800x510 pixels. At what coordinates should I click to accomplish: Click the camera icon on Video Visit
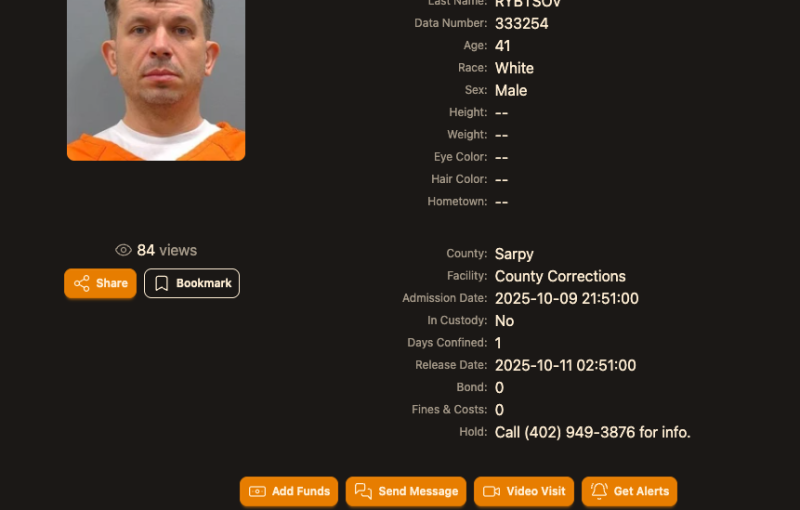point(491,491)
